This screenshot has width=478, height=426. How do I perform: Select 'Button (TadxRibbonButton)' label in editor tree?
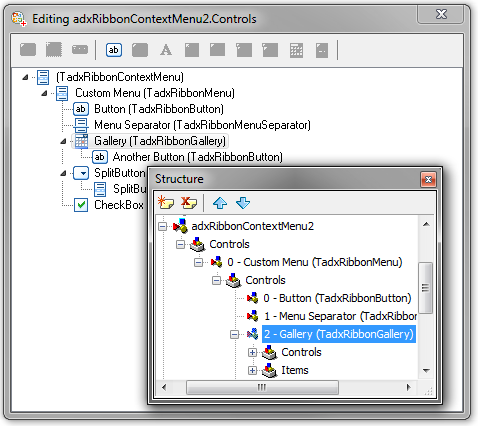click(159, 109)
